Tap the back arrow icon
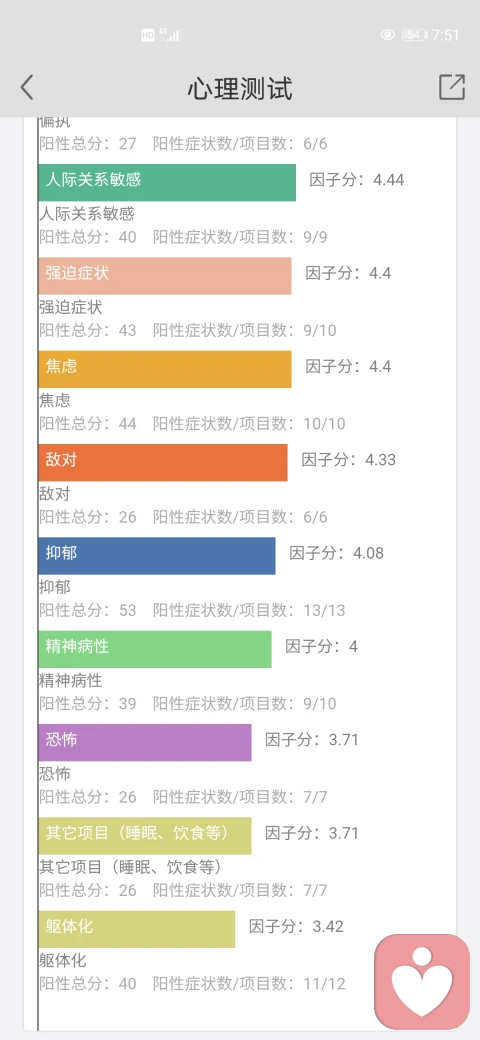Screen dimensions: 480x1040 [x=27, y=88]
